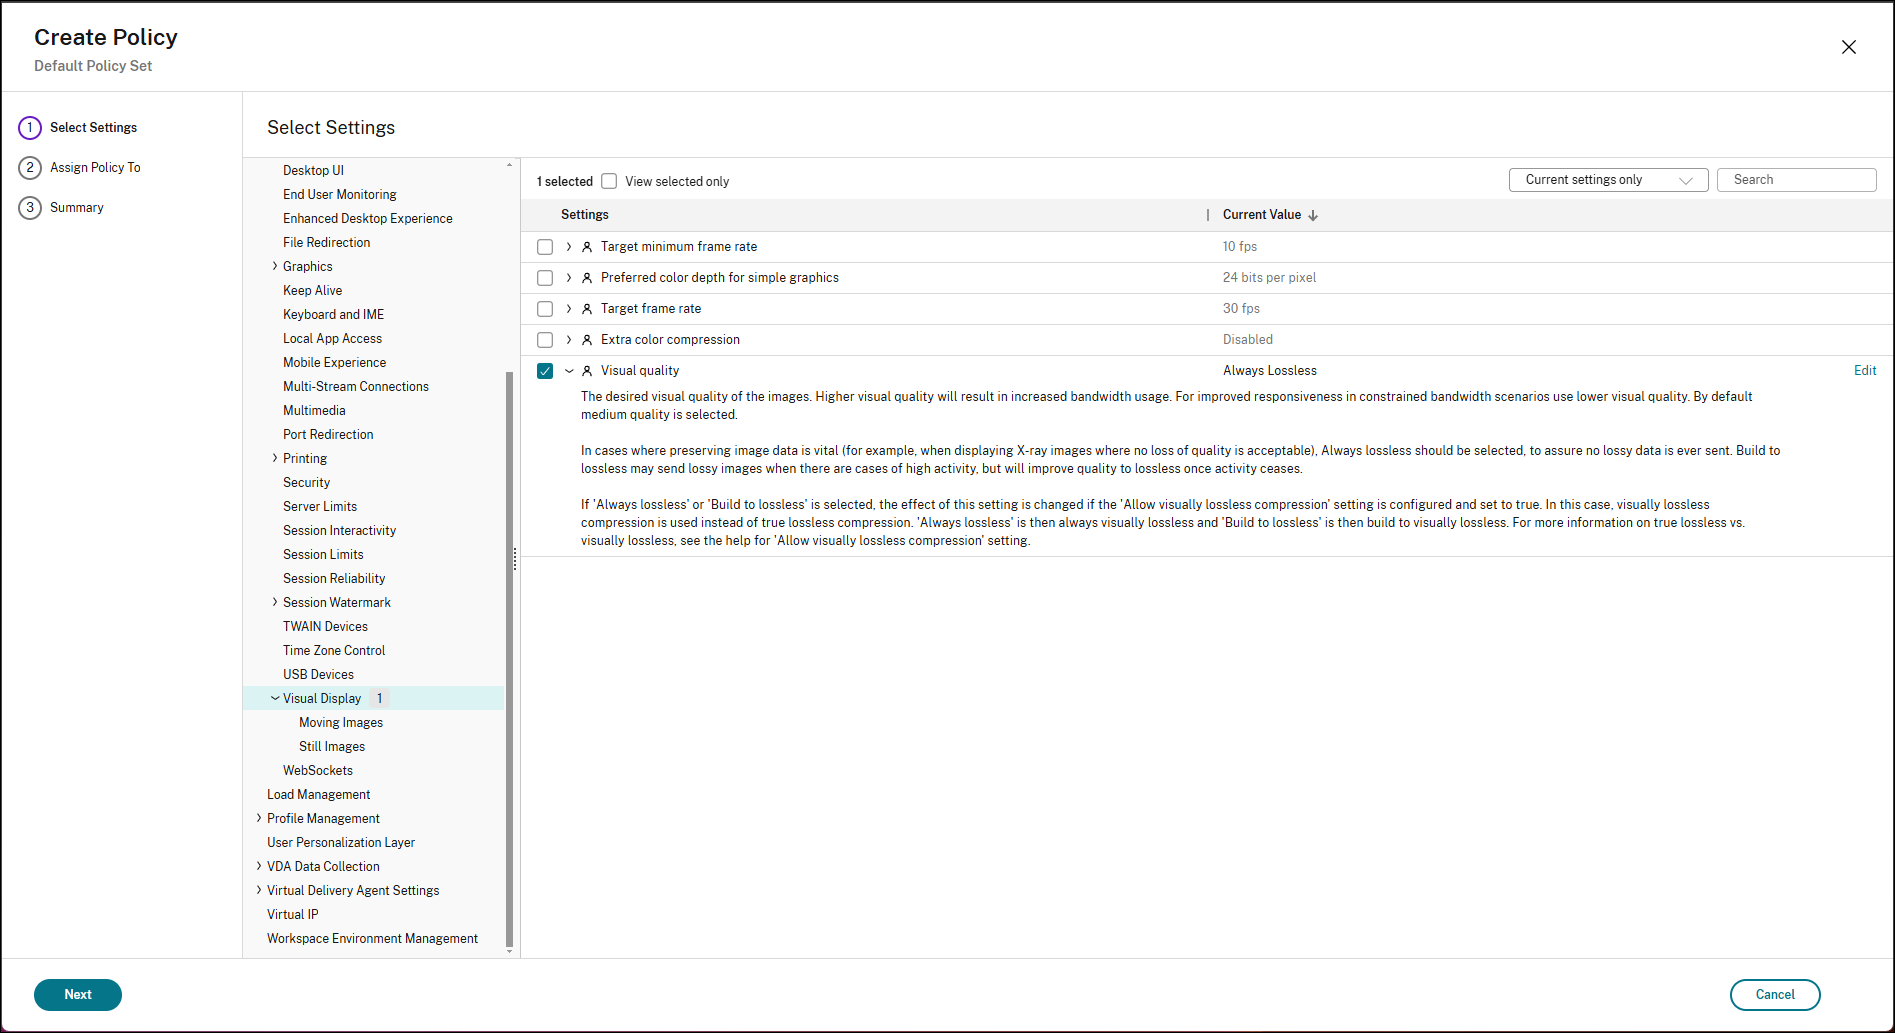Click in the Search settings field
The image size is (1895, 1033).
click(x=1796, y=180)
